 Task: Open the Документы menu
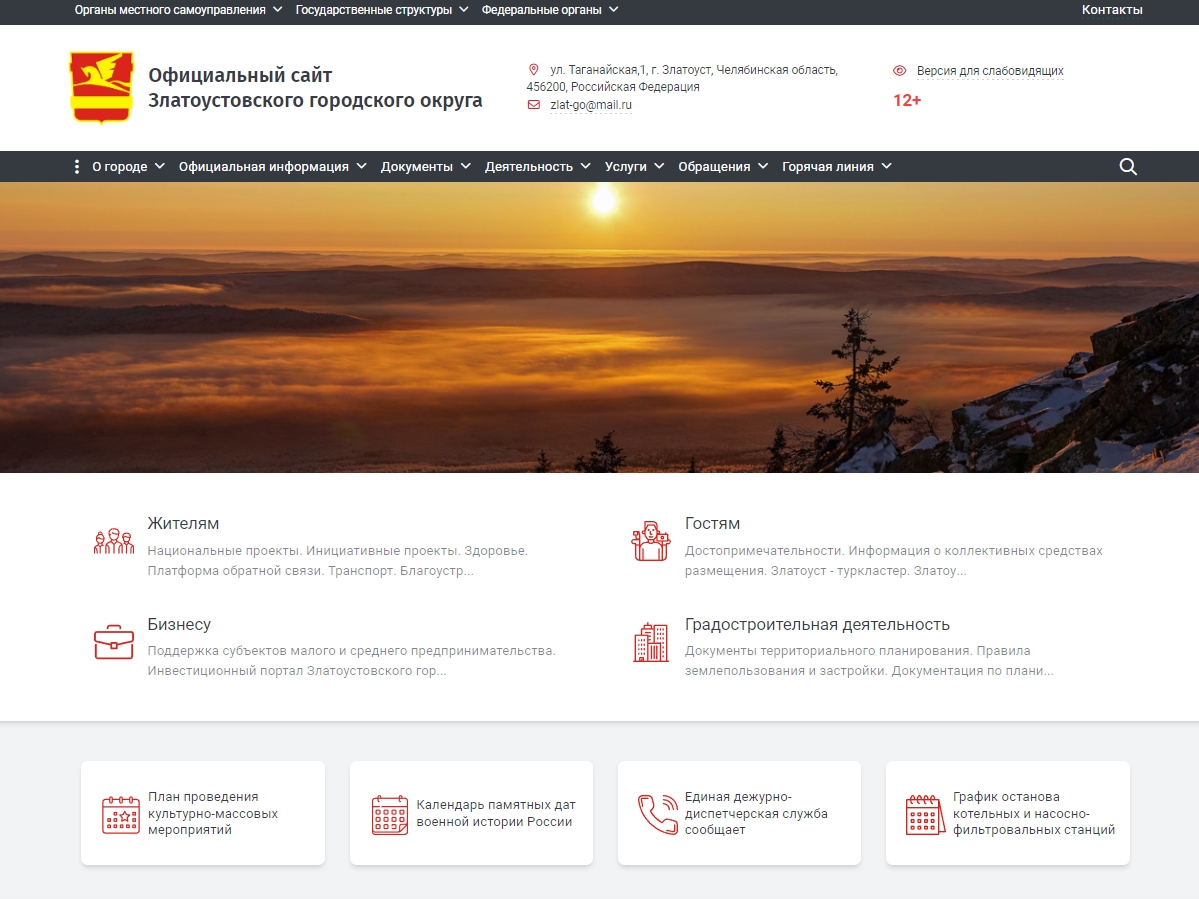[425, 167]
